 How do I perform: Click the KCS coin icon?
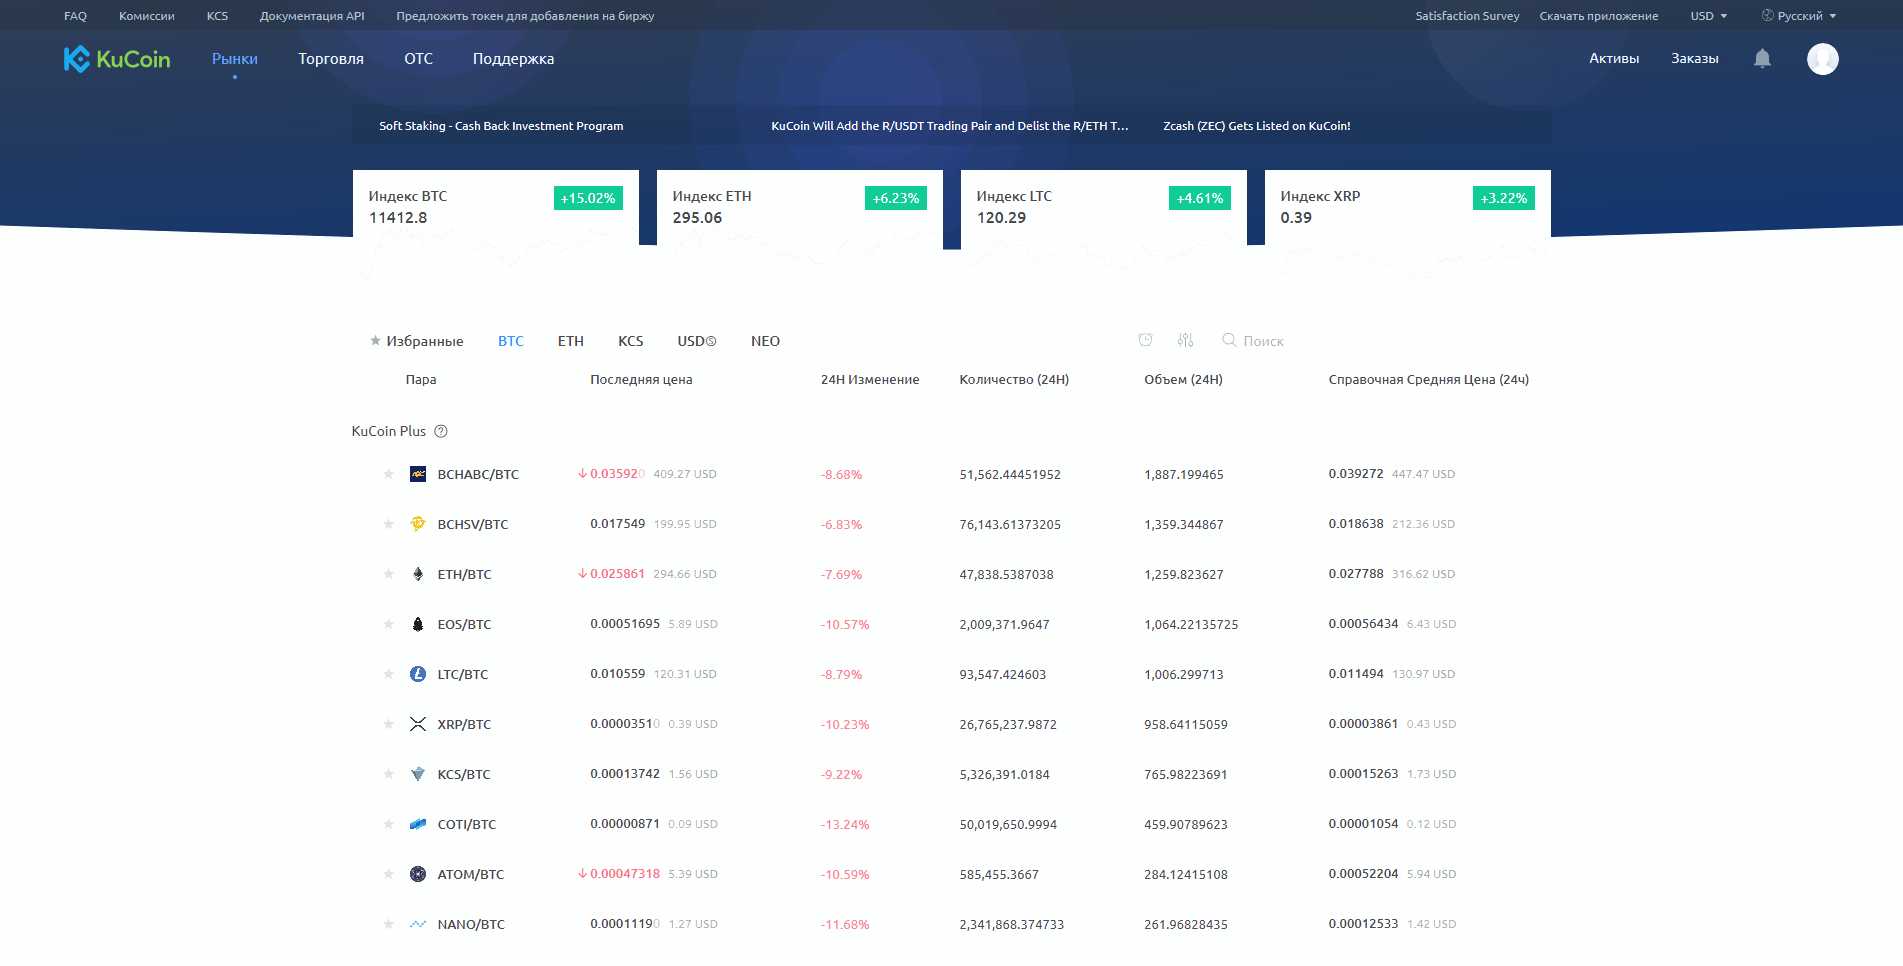click(x=418, y=774)
